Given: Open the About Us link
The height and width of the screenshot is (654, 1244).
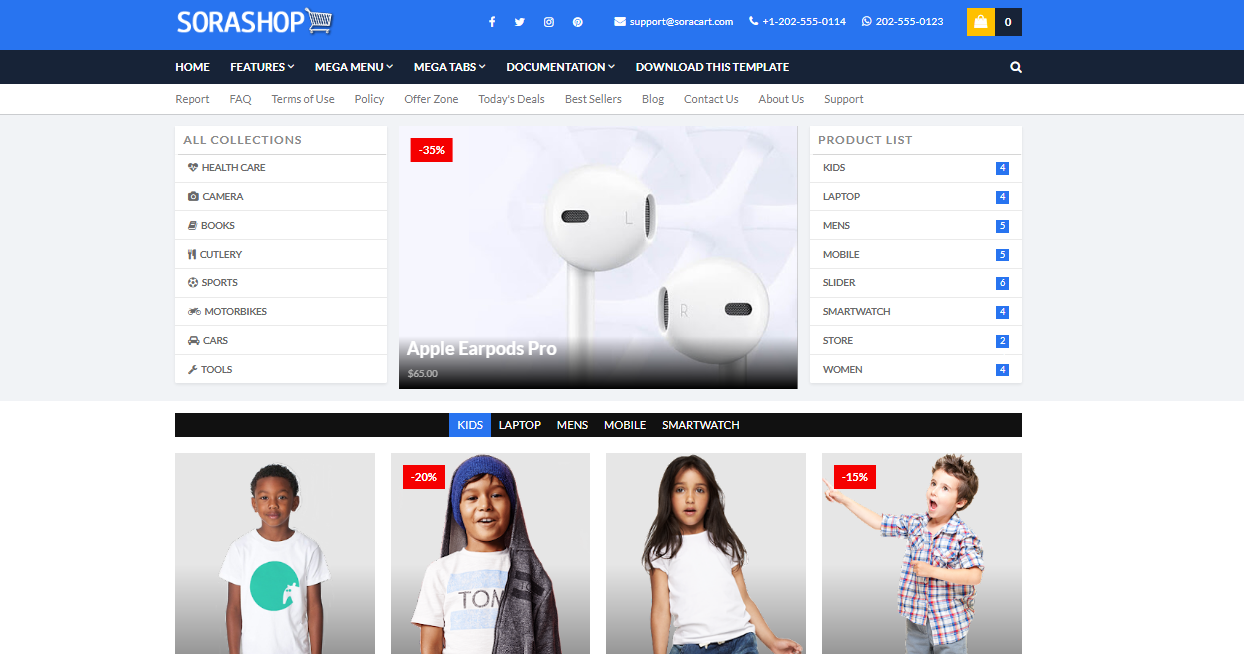Looking at the screenshot, I should pyautogui.click(x=781, y=99).
